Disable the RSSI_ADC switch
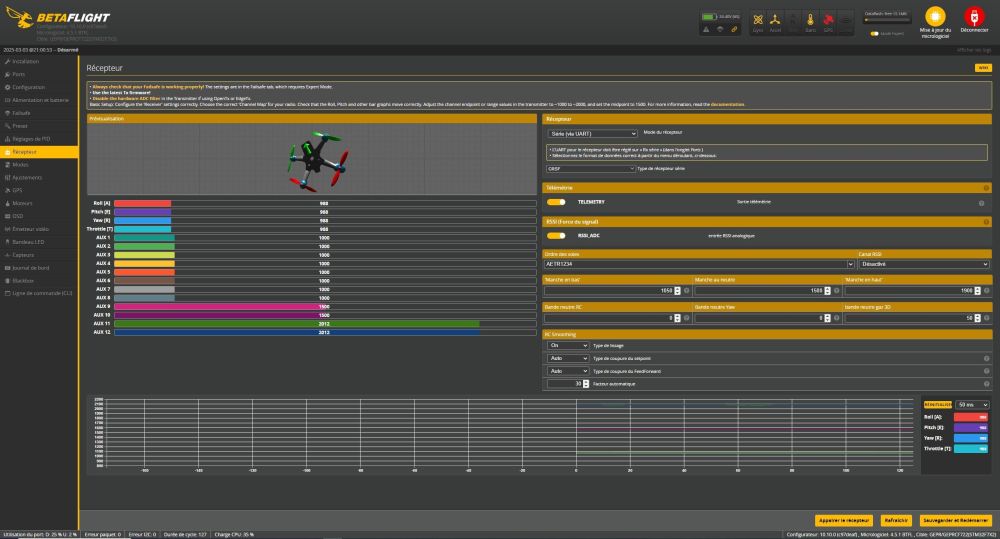 [x=556, y=236]
